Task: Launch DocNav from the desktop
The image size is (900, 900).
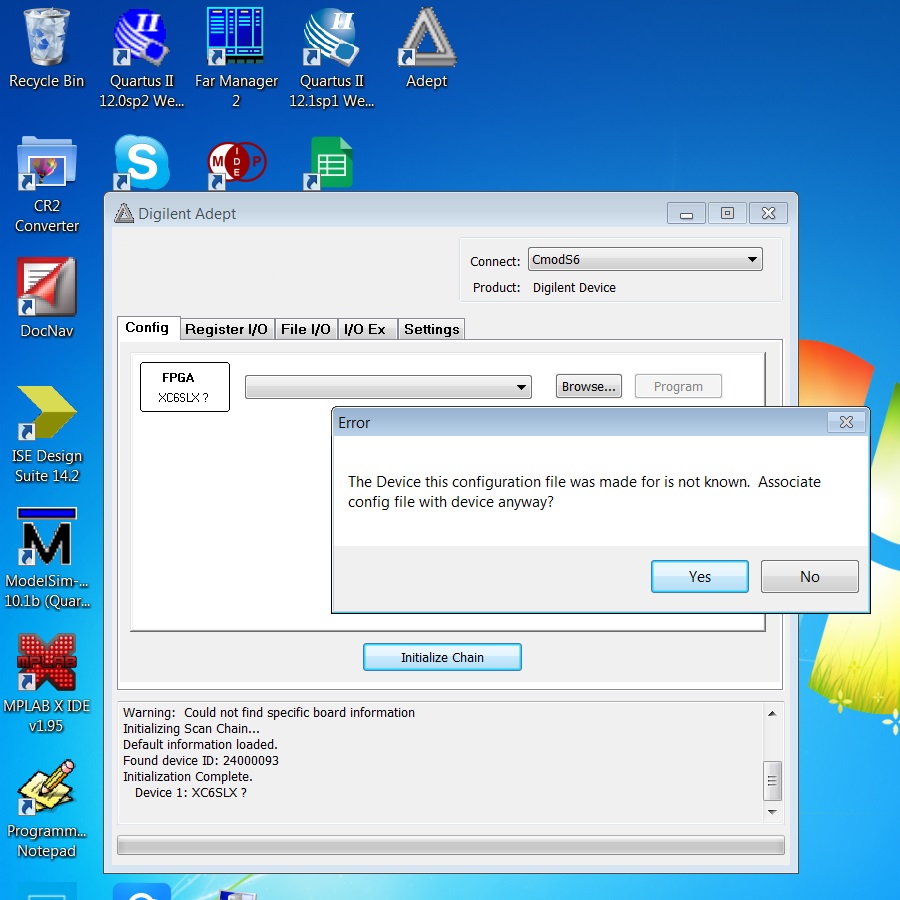Action: click(46, 288)
